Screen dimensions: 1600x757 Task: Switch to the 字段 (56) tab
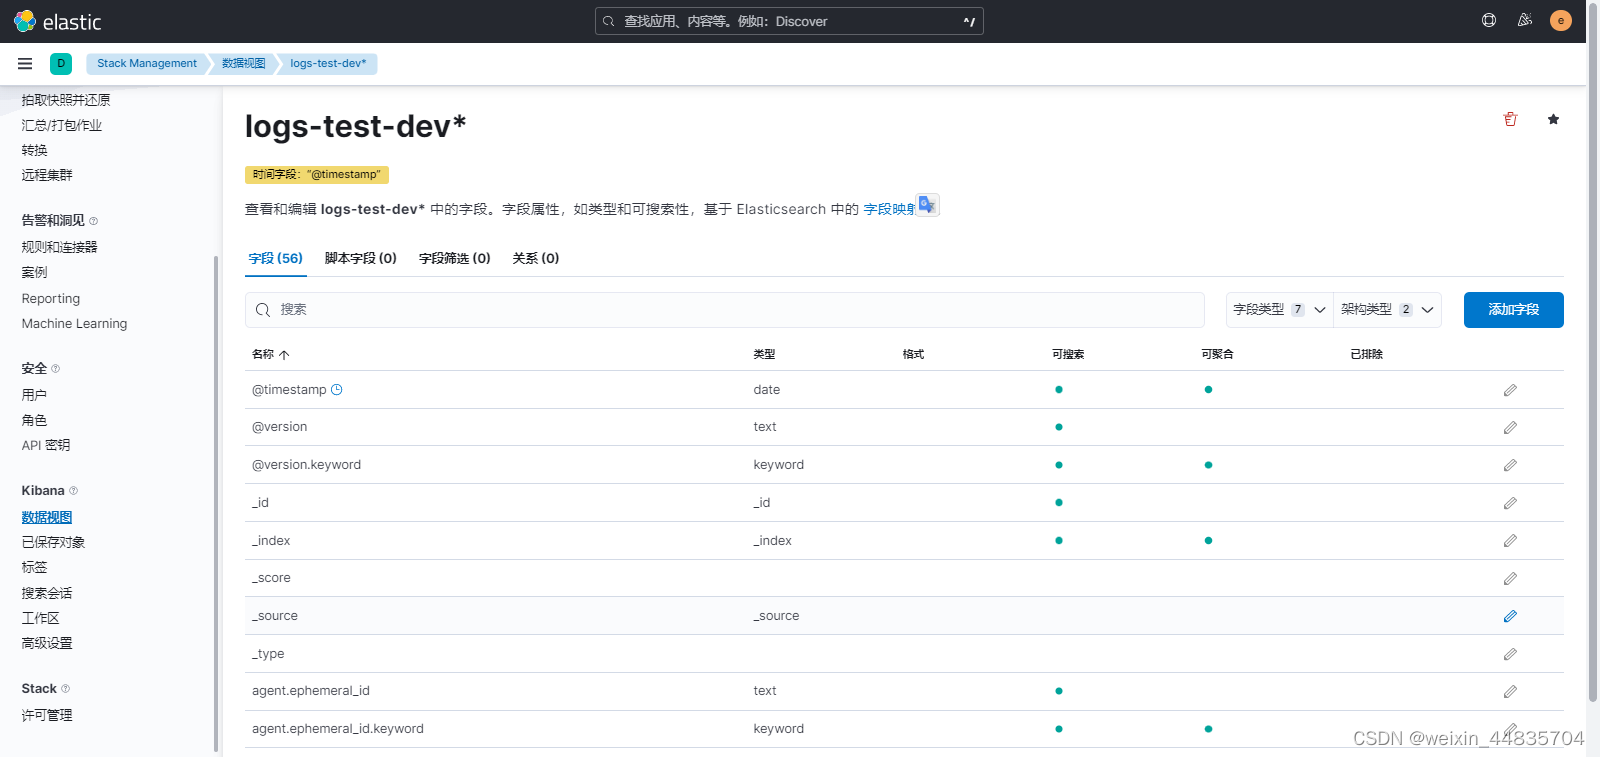pyautogui.click(x=276, y=258)
